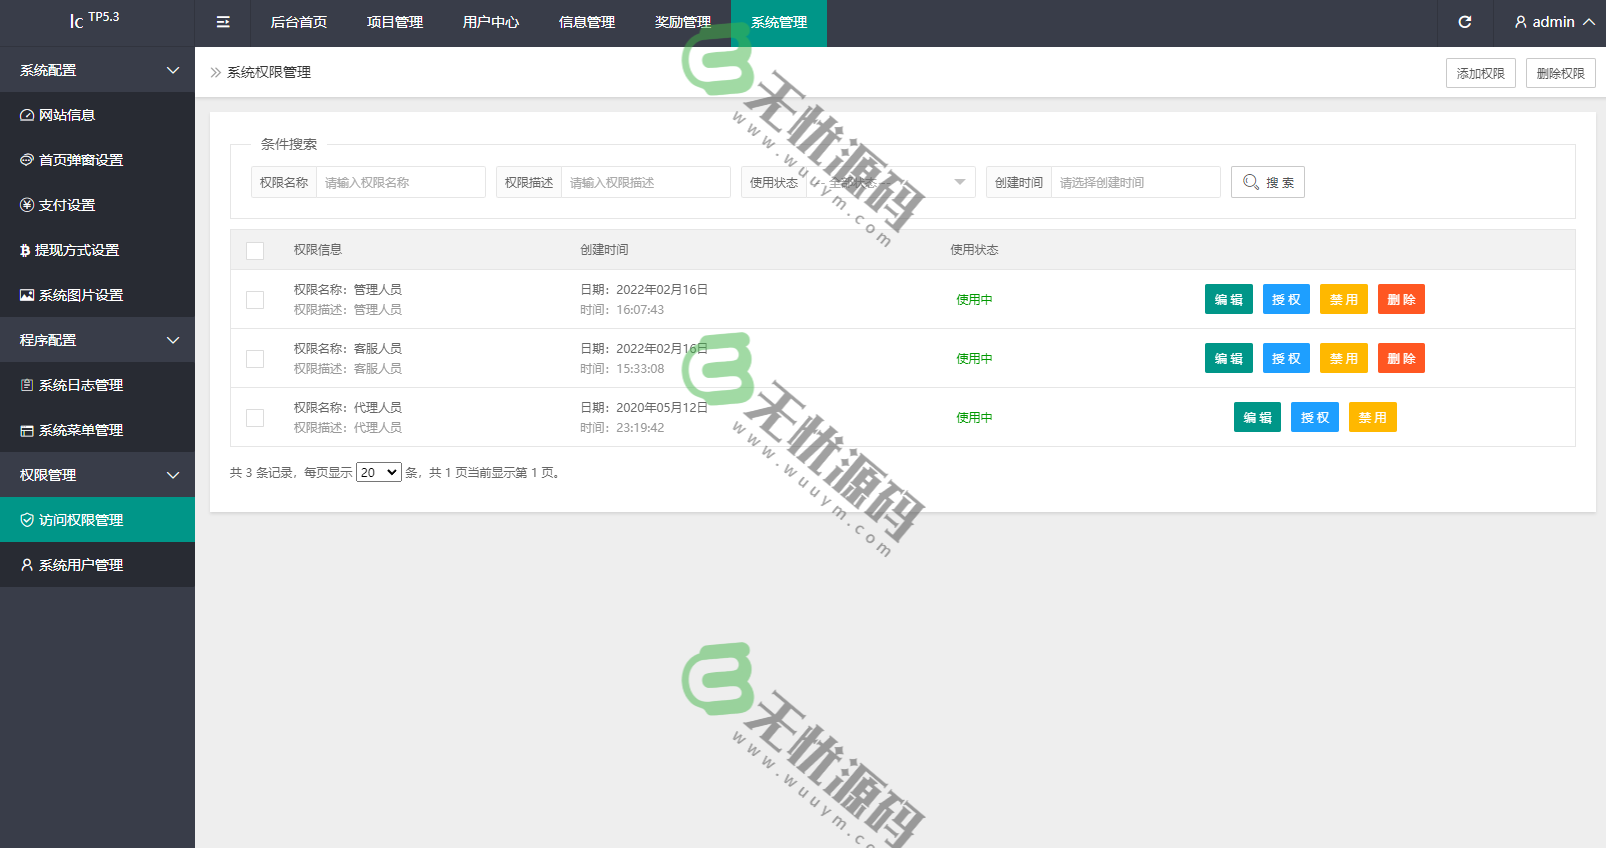
Task: Open 系统图片设置 in sidebar
Action: click(80, 295)
